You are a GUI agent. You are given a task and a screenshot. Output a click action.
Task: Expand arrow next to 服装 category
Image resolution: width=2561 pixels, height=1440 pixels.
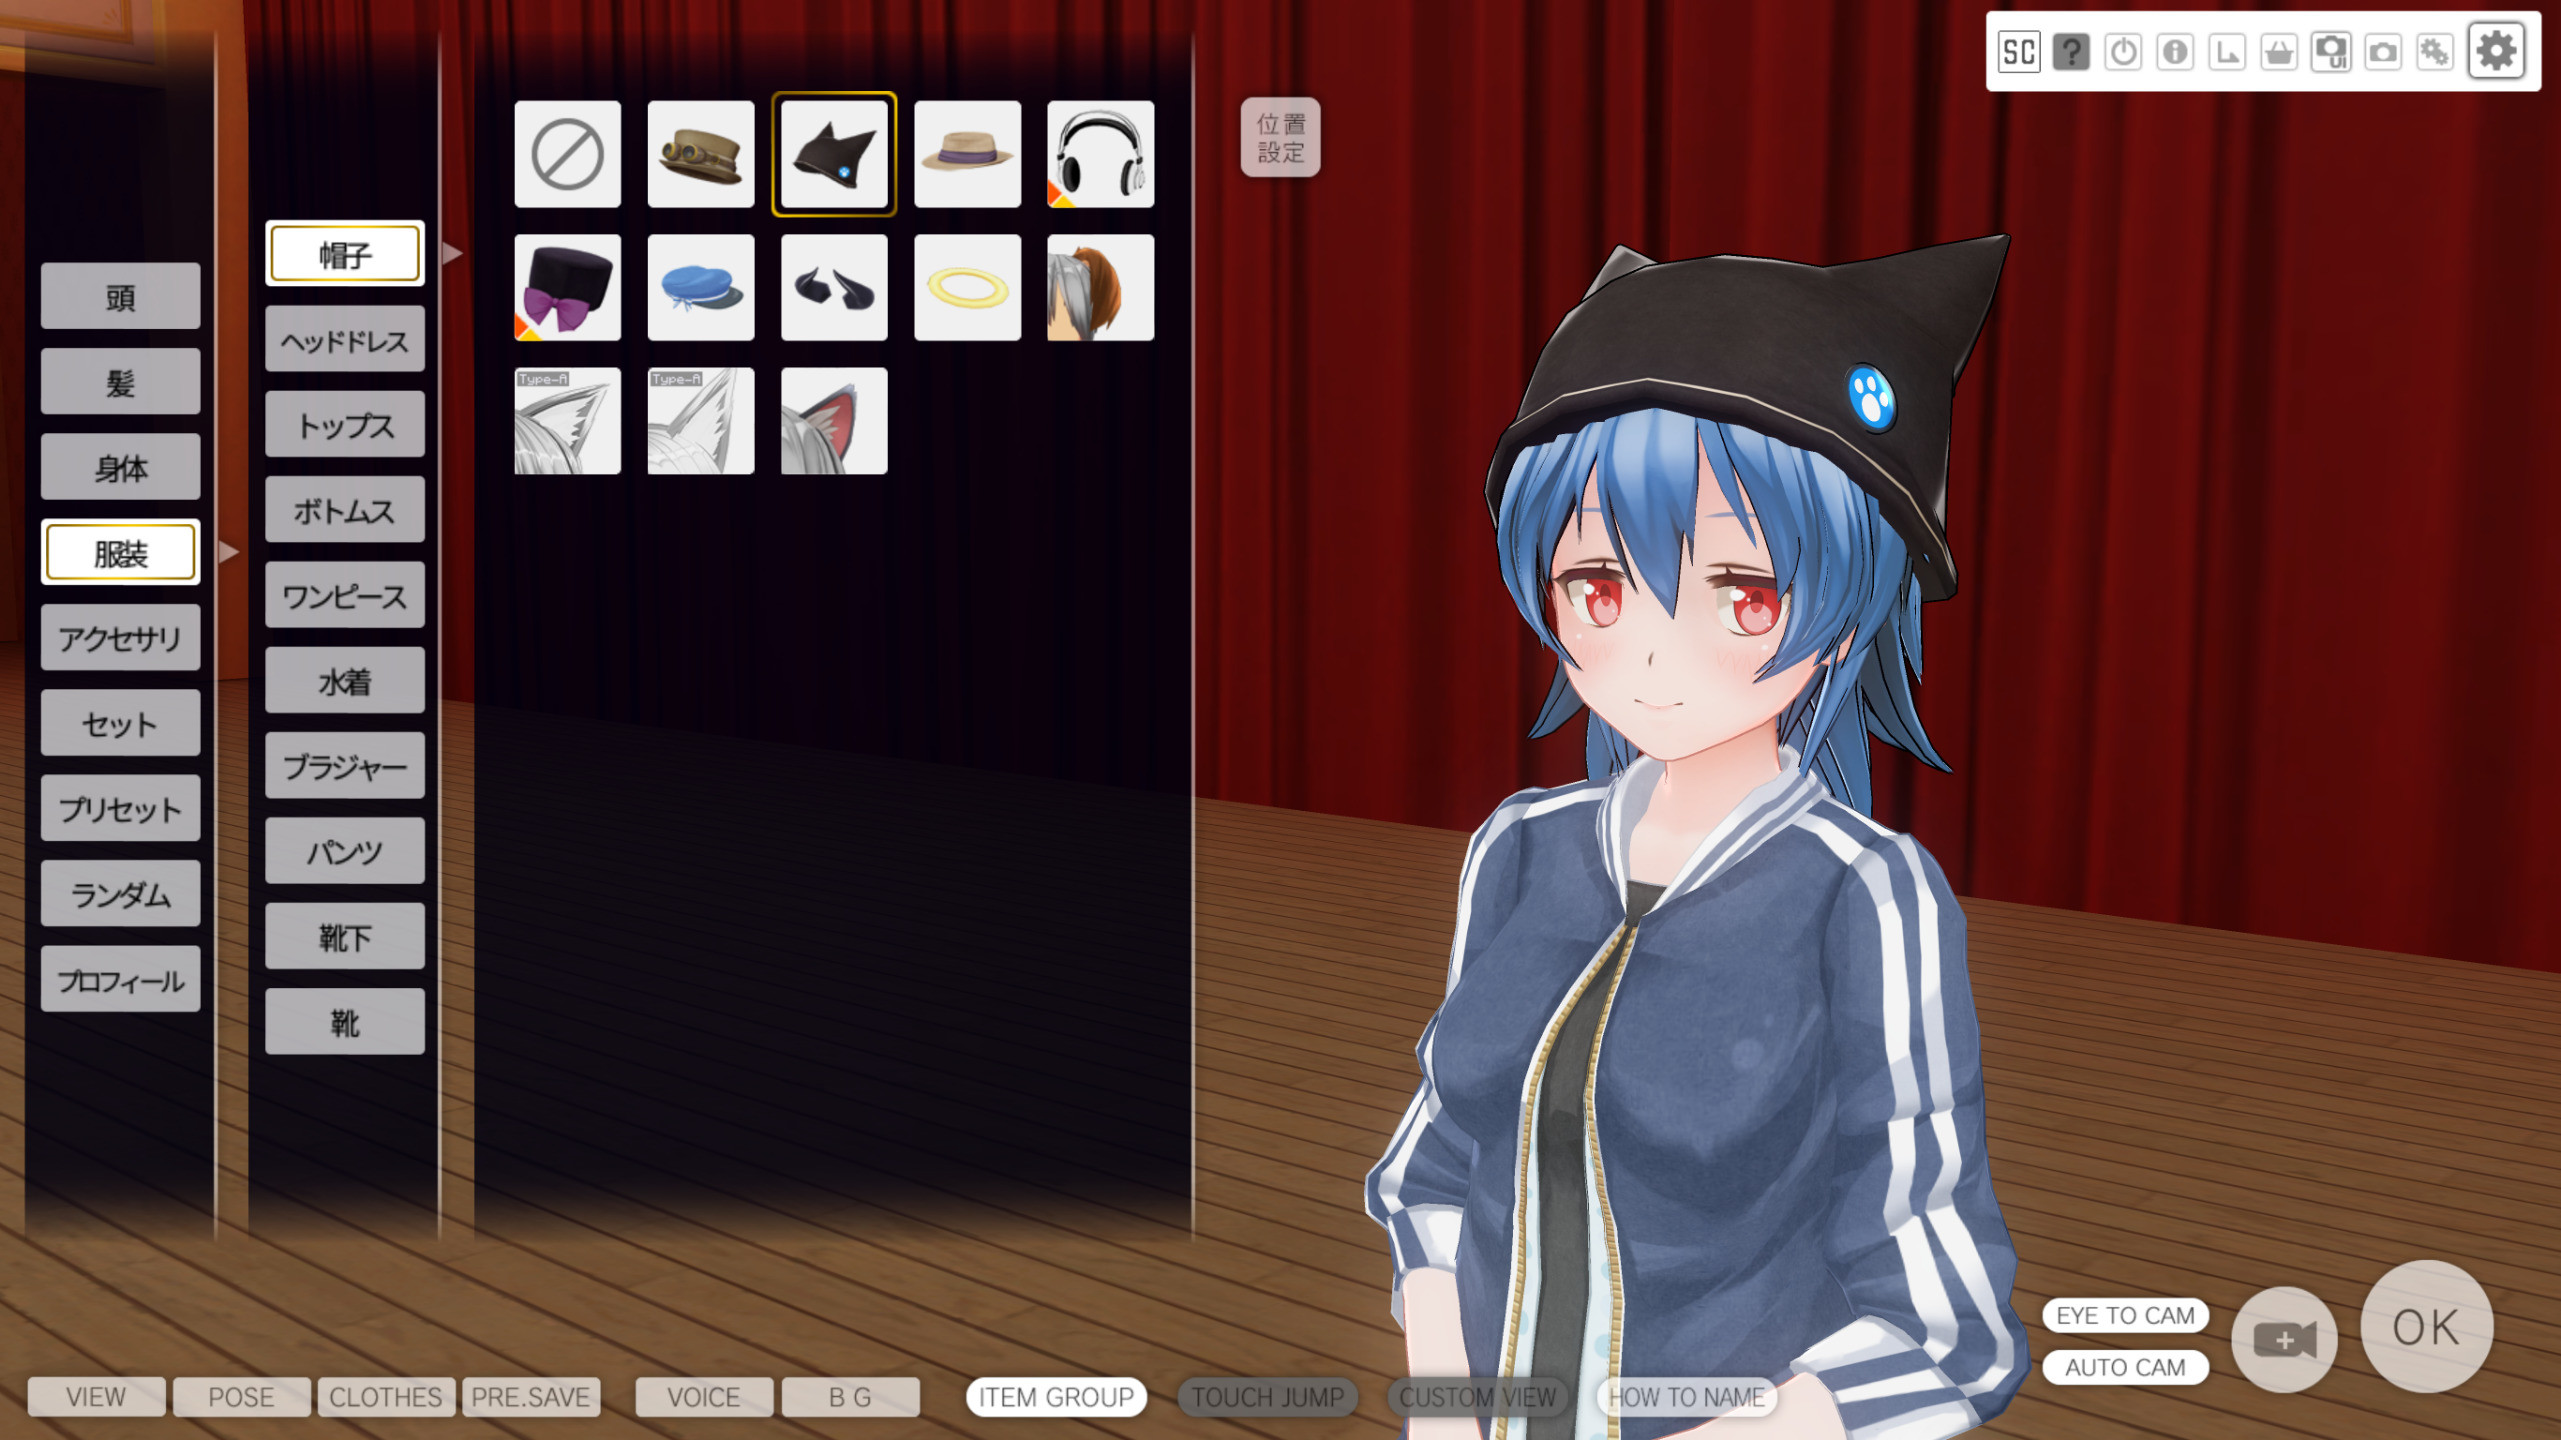pos(229,552)
